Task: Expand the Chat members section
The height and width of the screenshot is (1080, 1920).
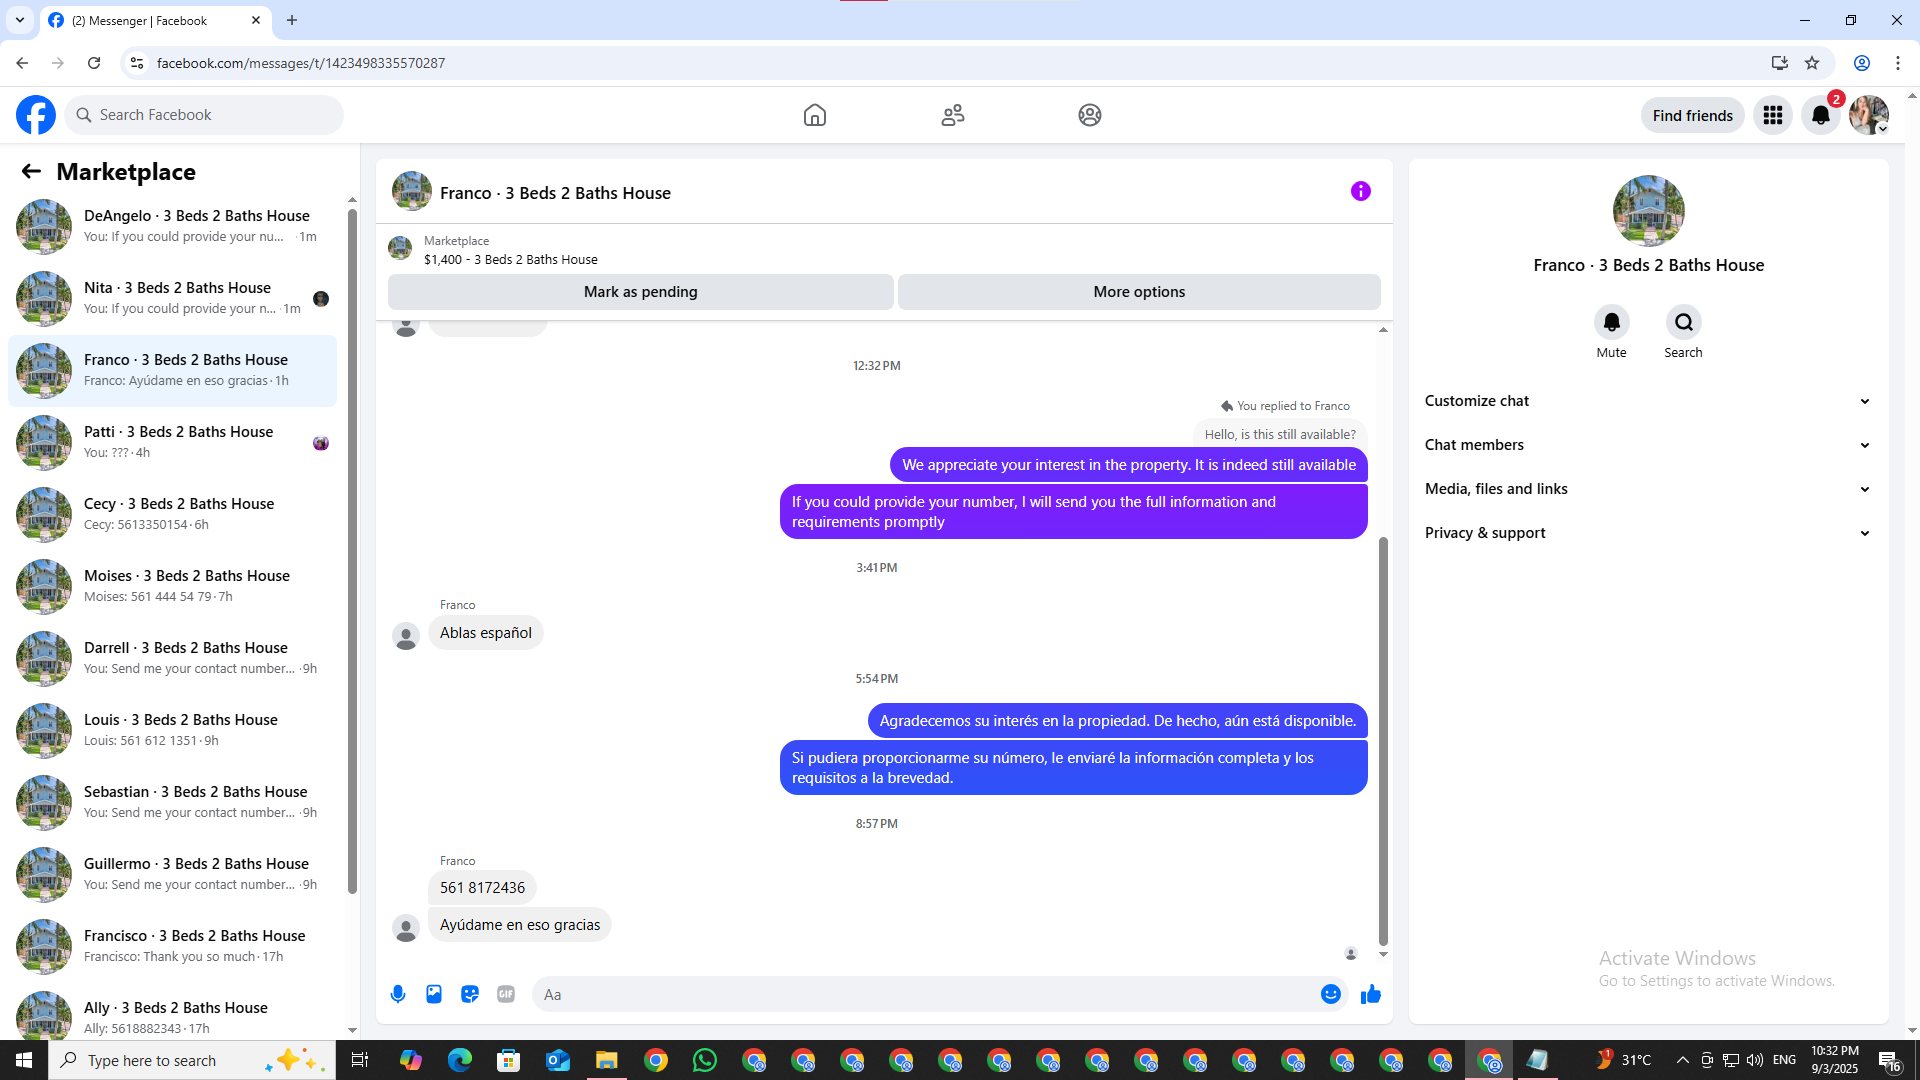Action: click(x=1649, y=445)
